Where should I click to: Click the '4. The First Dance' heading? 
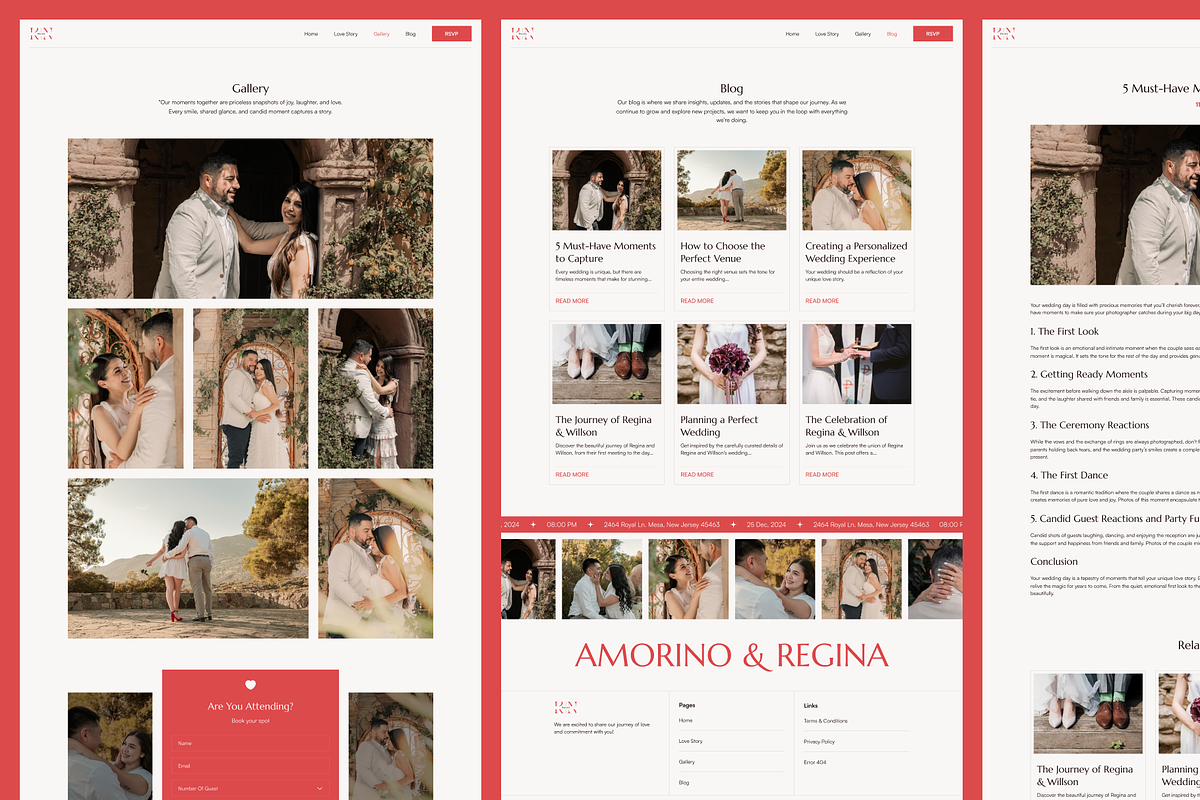1069,475
